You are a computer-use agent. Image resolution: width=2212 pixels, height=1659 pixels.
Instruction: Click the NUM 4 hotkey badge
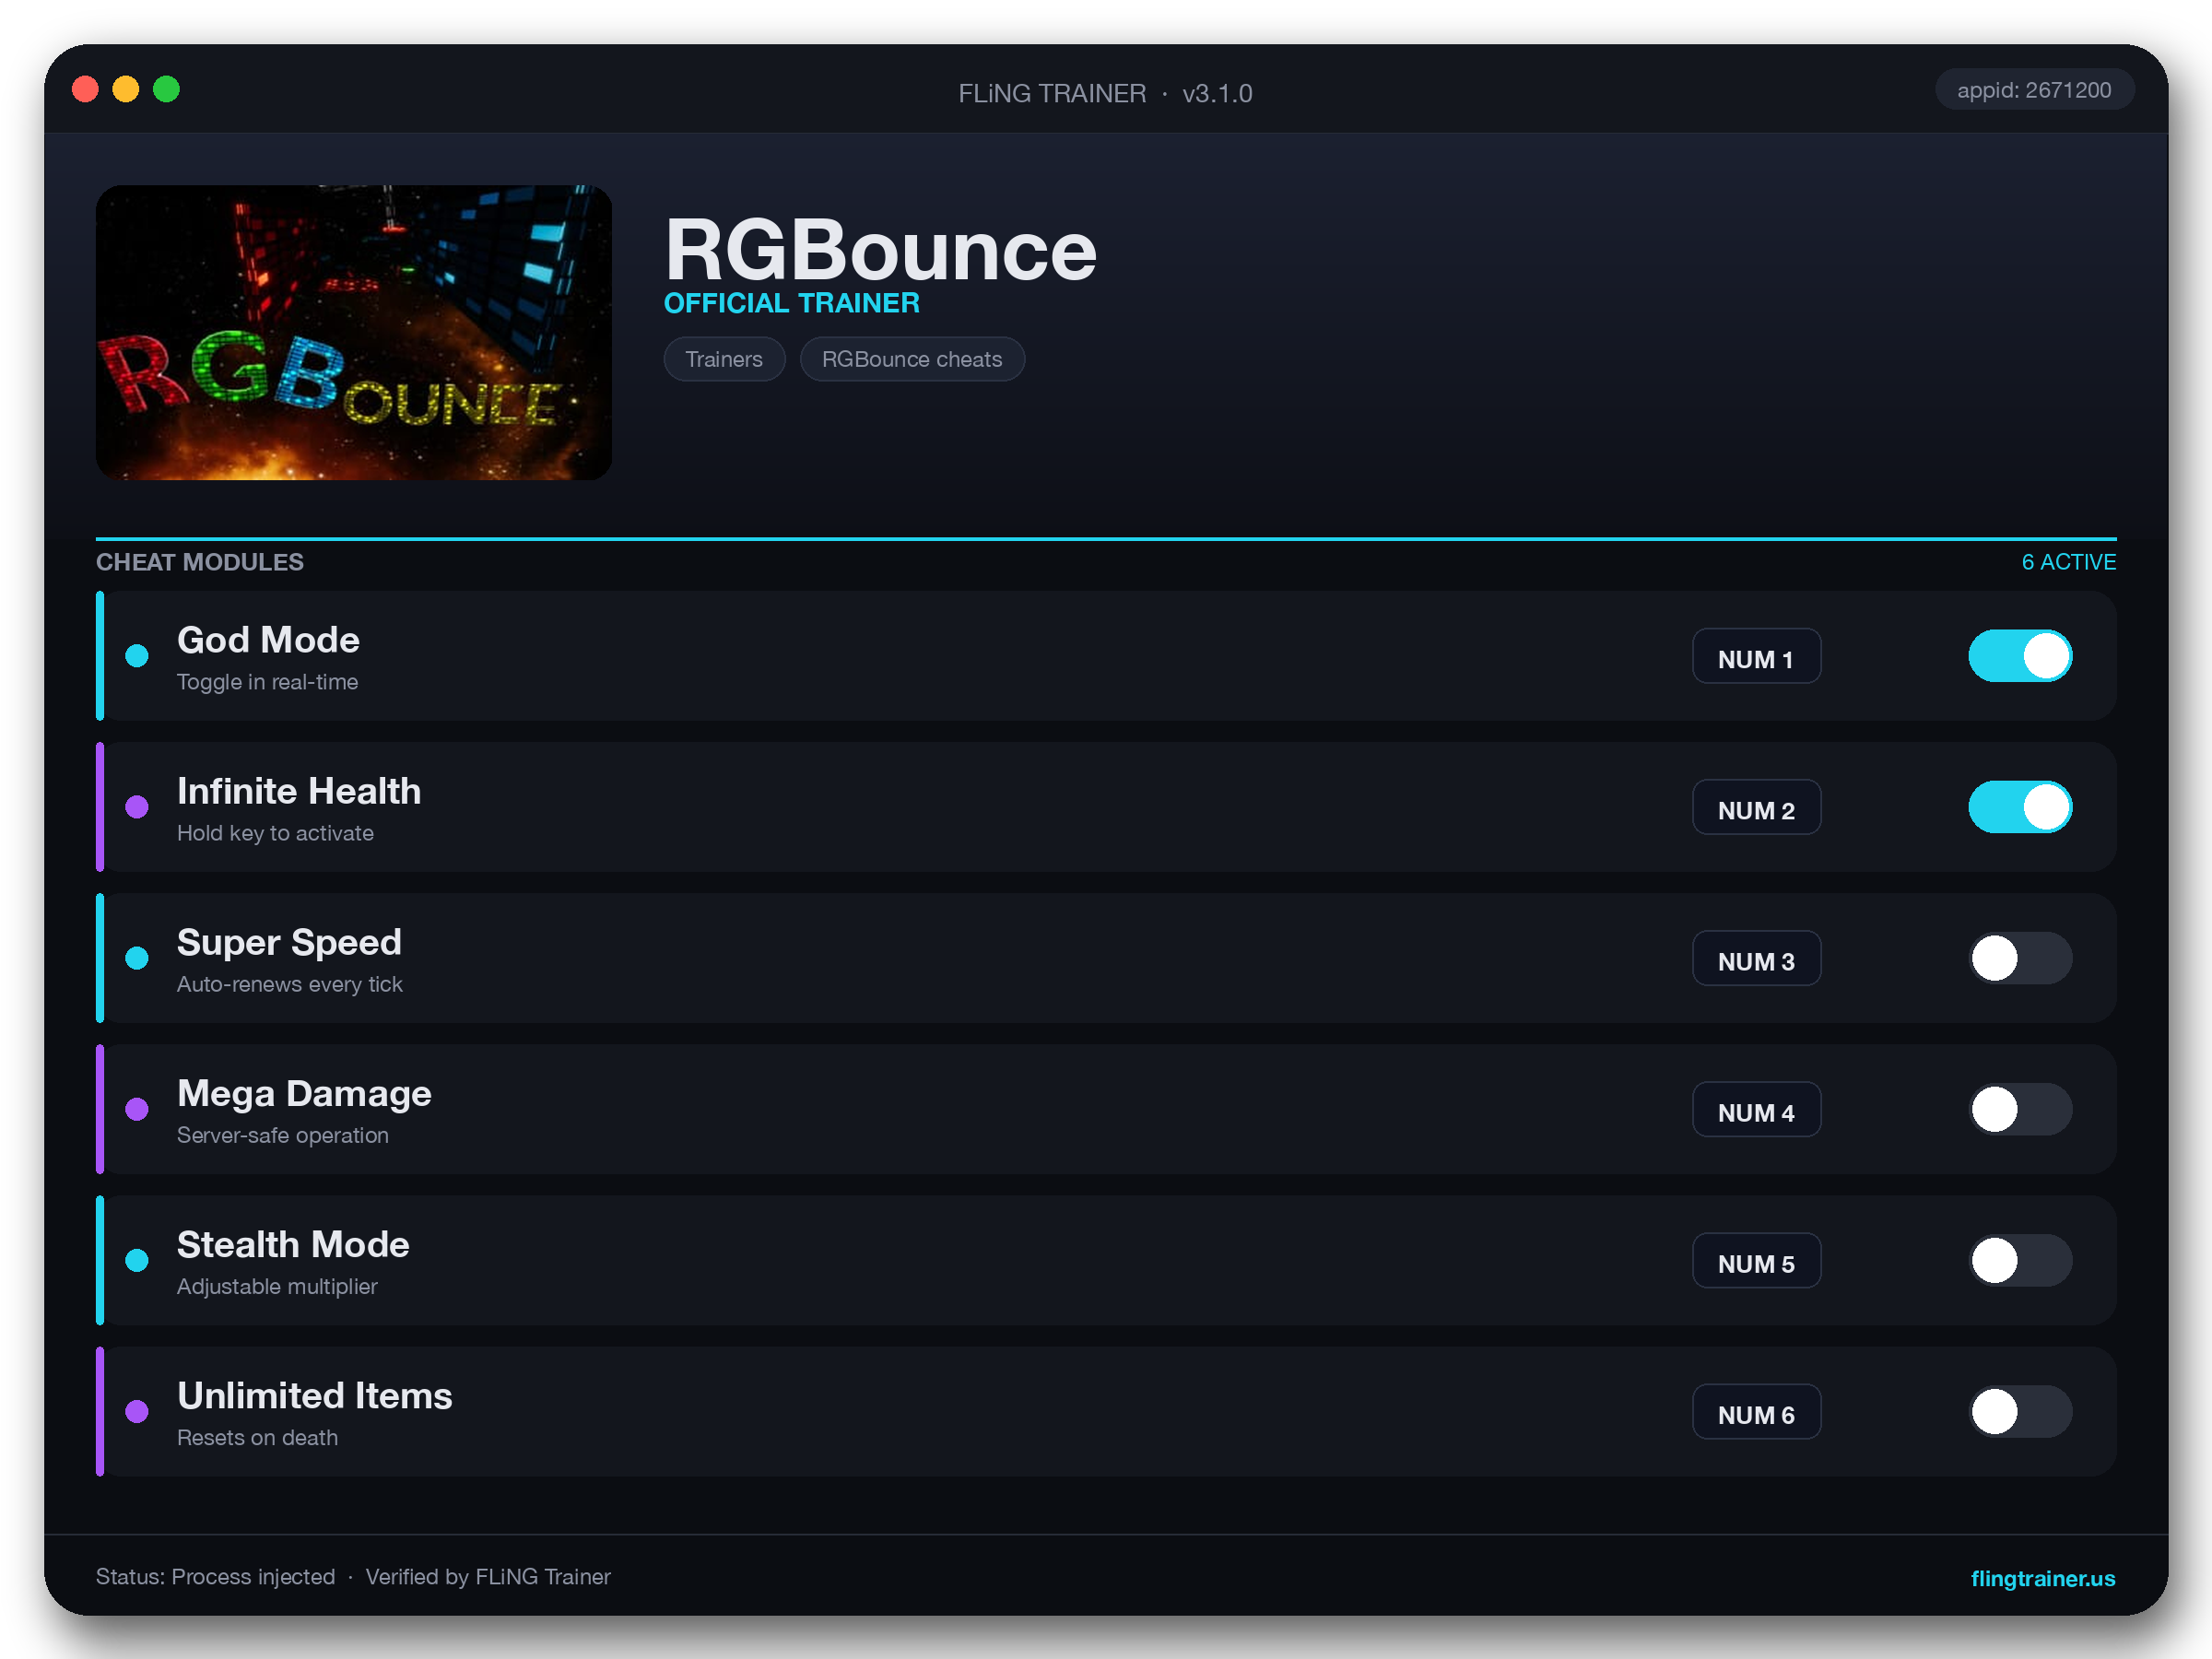point(1756,1109)
